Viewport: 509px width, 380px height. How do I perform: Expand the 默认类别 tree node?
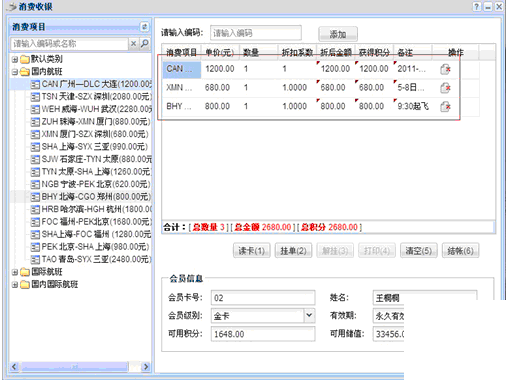[x=15, y=59]
